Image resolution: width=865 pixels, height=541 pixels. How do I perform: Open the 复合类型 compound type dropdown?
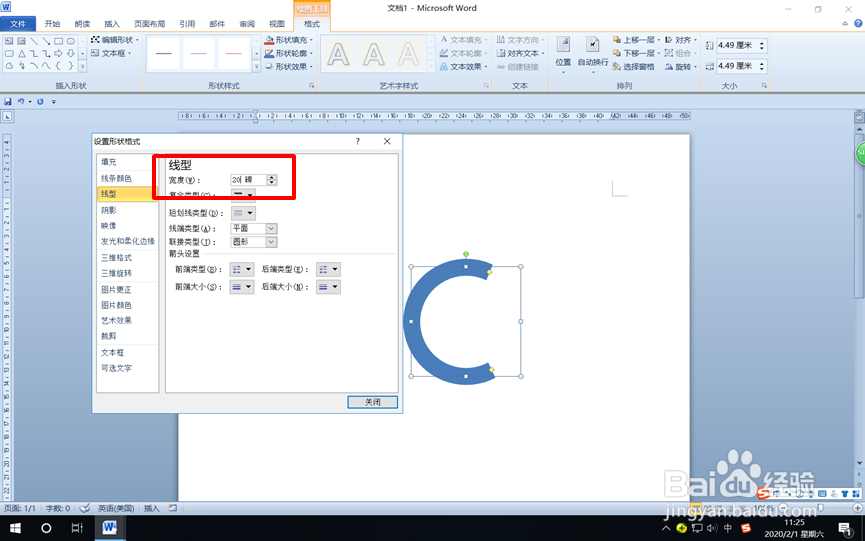click(243, 195)
